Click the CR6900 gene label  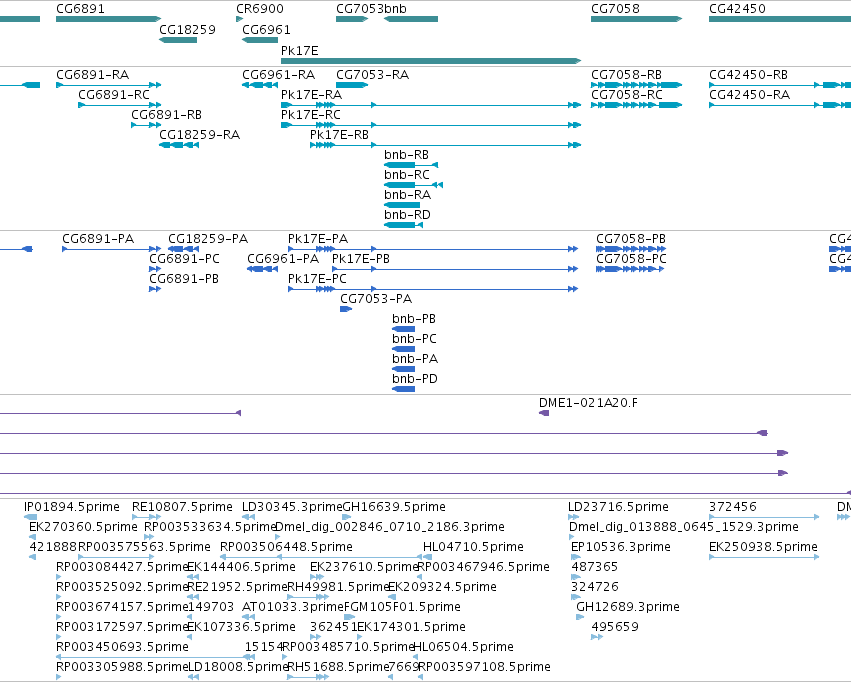(259, 9)
